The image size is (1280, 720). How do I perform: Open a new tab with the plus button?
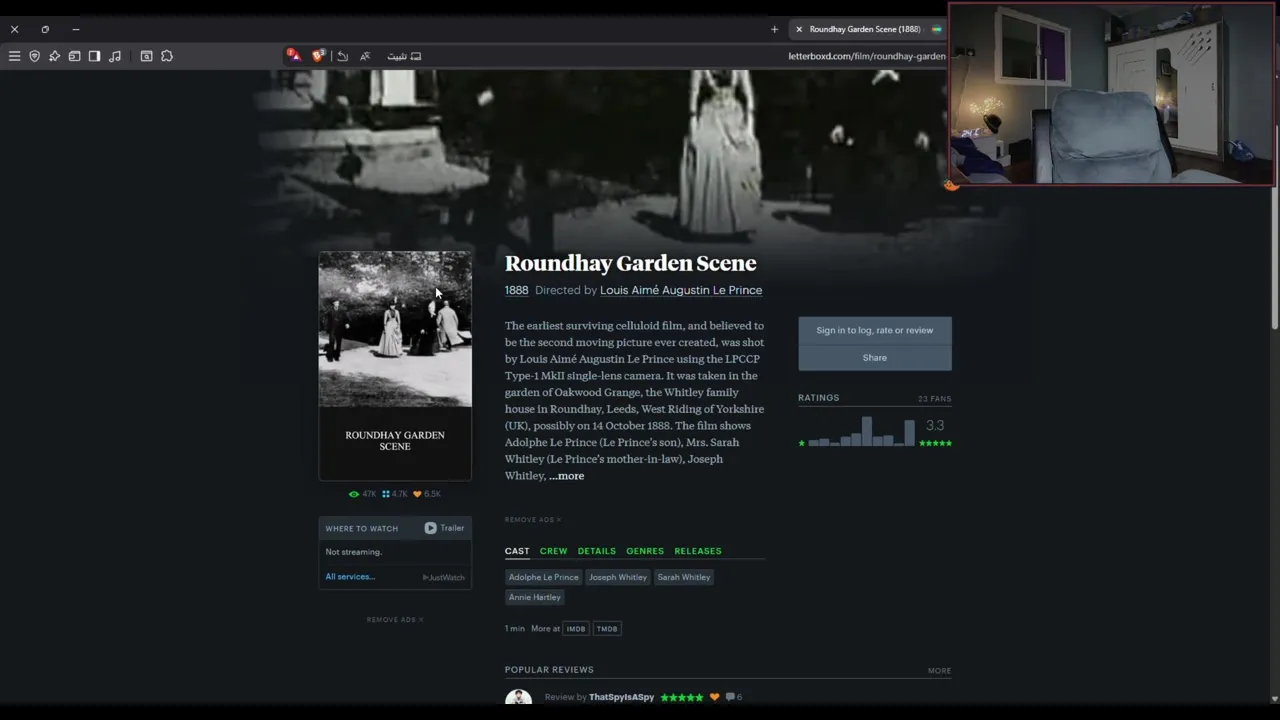[774, 29]
